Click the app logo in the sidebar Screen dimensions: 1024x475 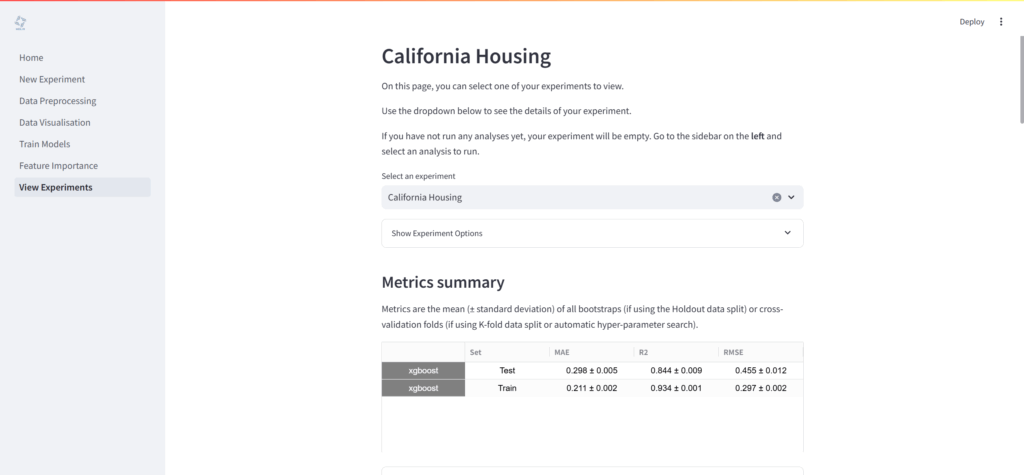point(21,22)
